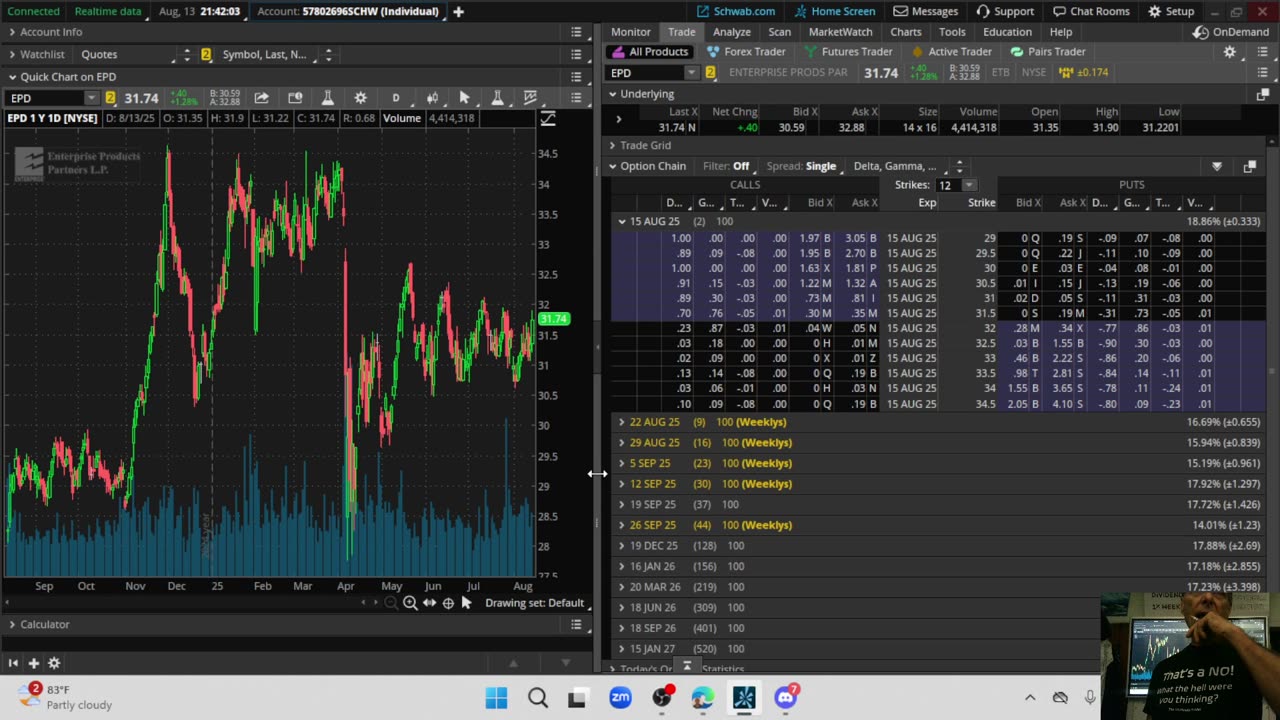Click the flask studies icon beside share icon
1280x720 pixels.
[327, 98]
